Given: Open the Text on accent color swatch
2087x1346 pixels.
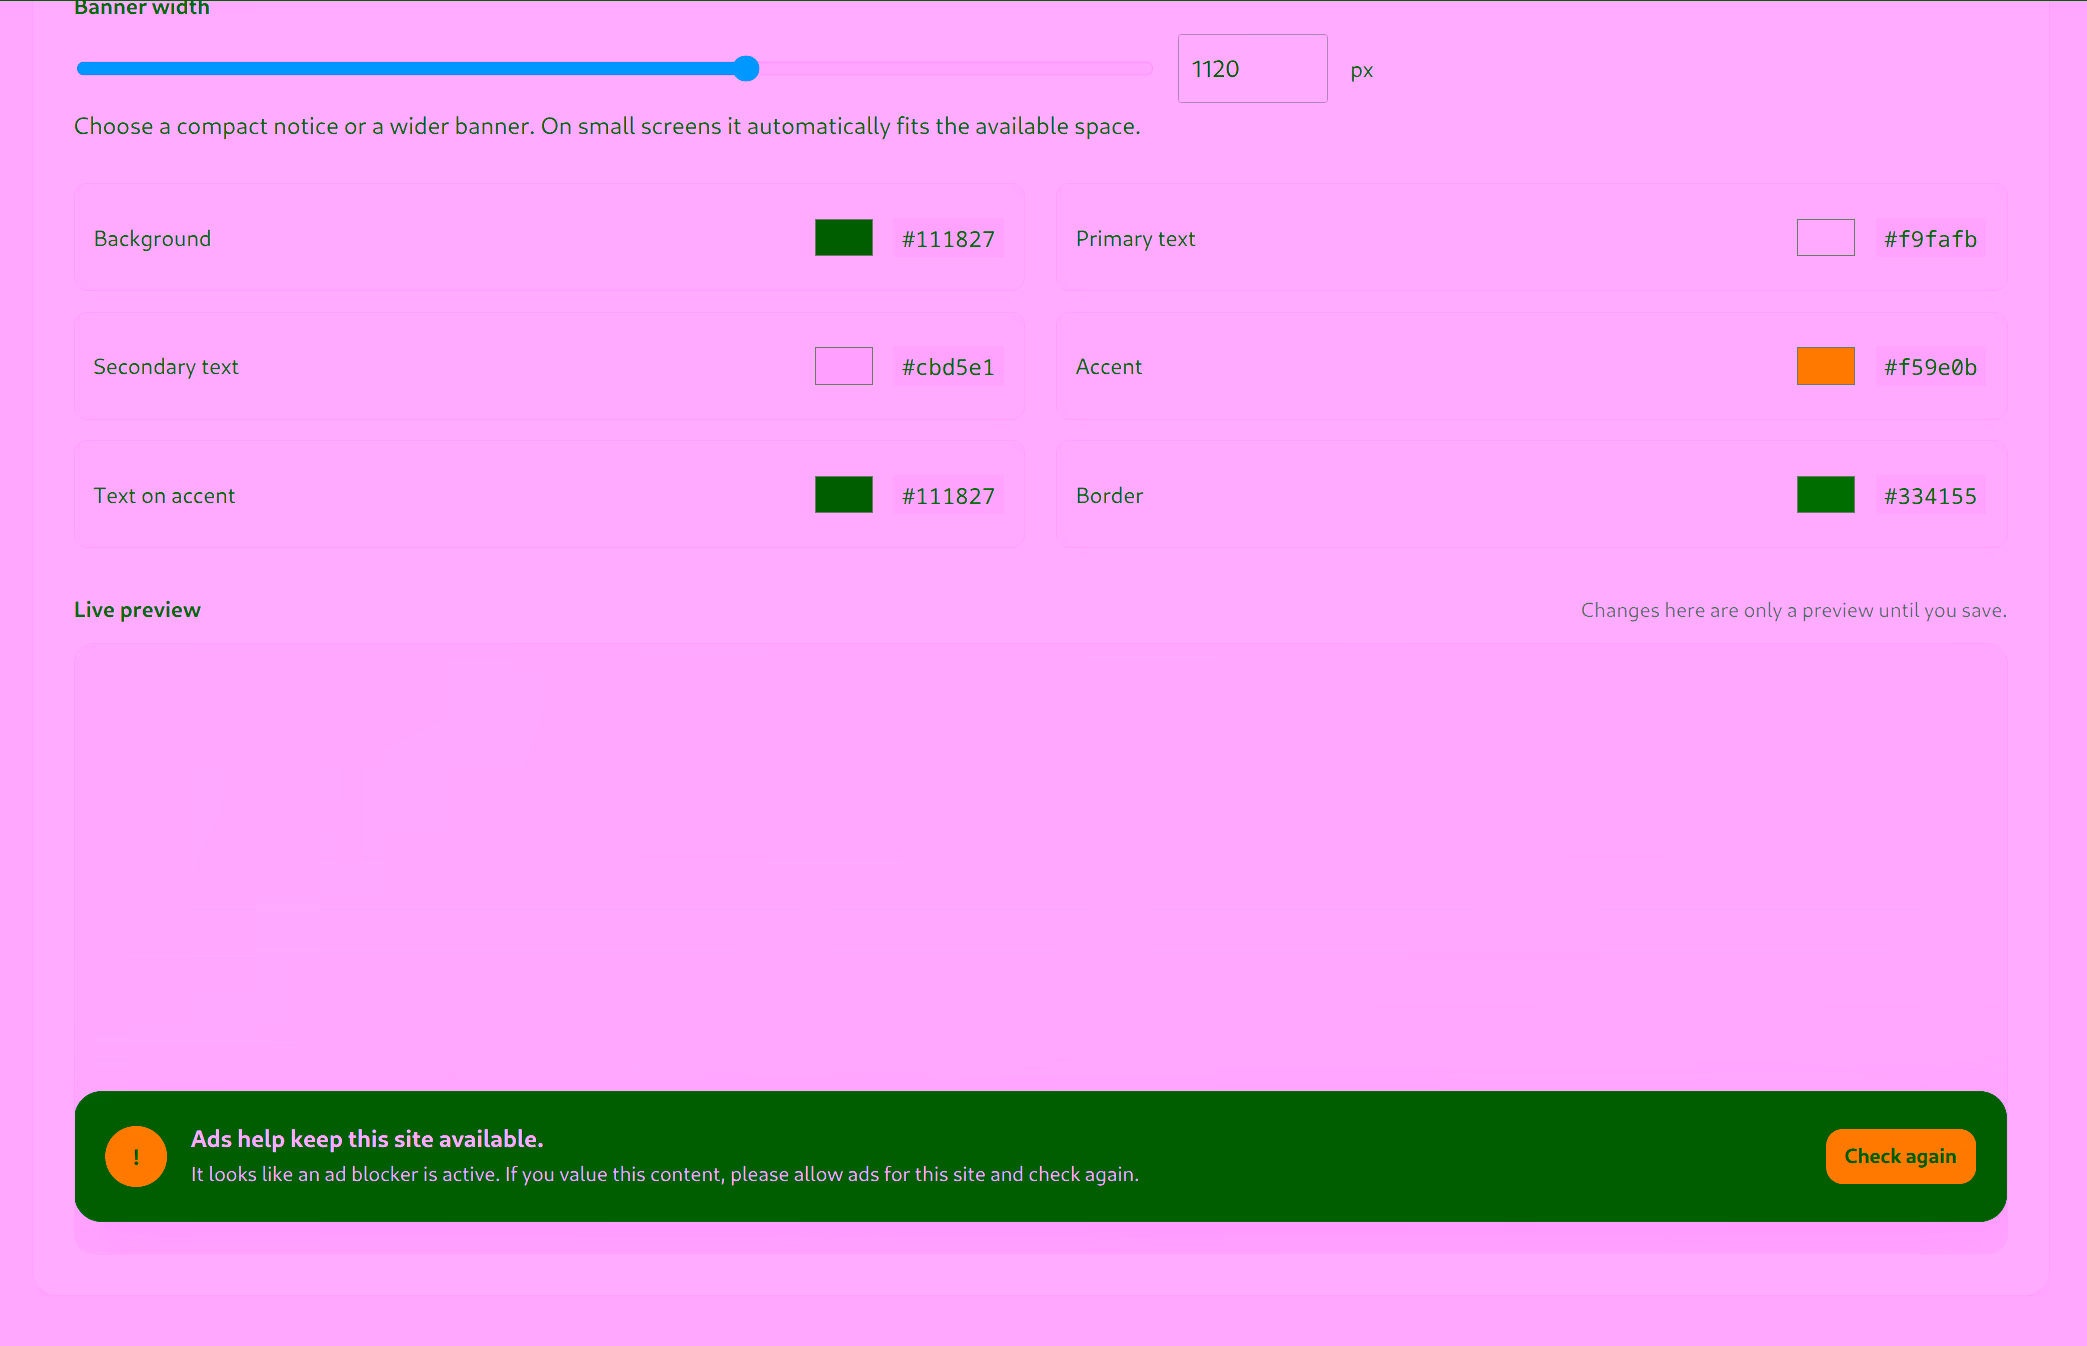Looking at the screenshot, I should [843, 495].
